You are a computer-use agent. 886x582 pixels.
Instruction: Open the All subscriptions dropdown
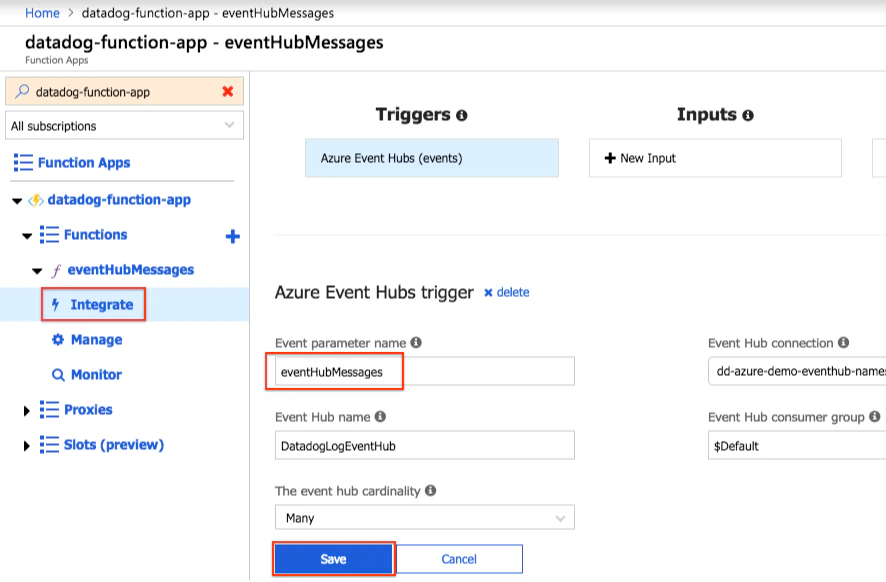(x=124, y=125)
